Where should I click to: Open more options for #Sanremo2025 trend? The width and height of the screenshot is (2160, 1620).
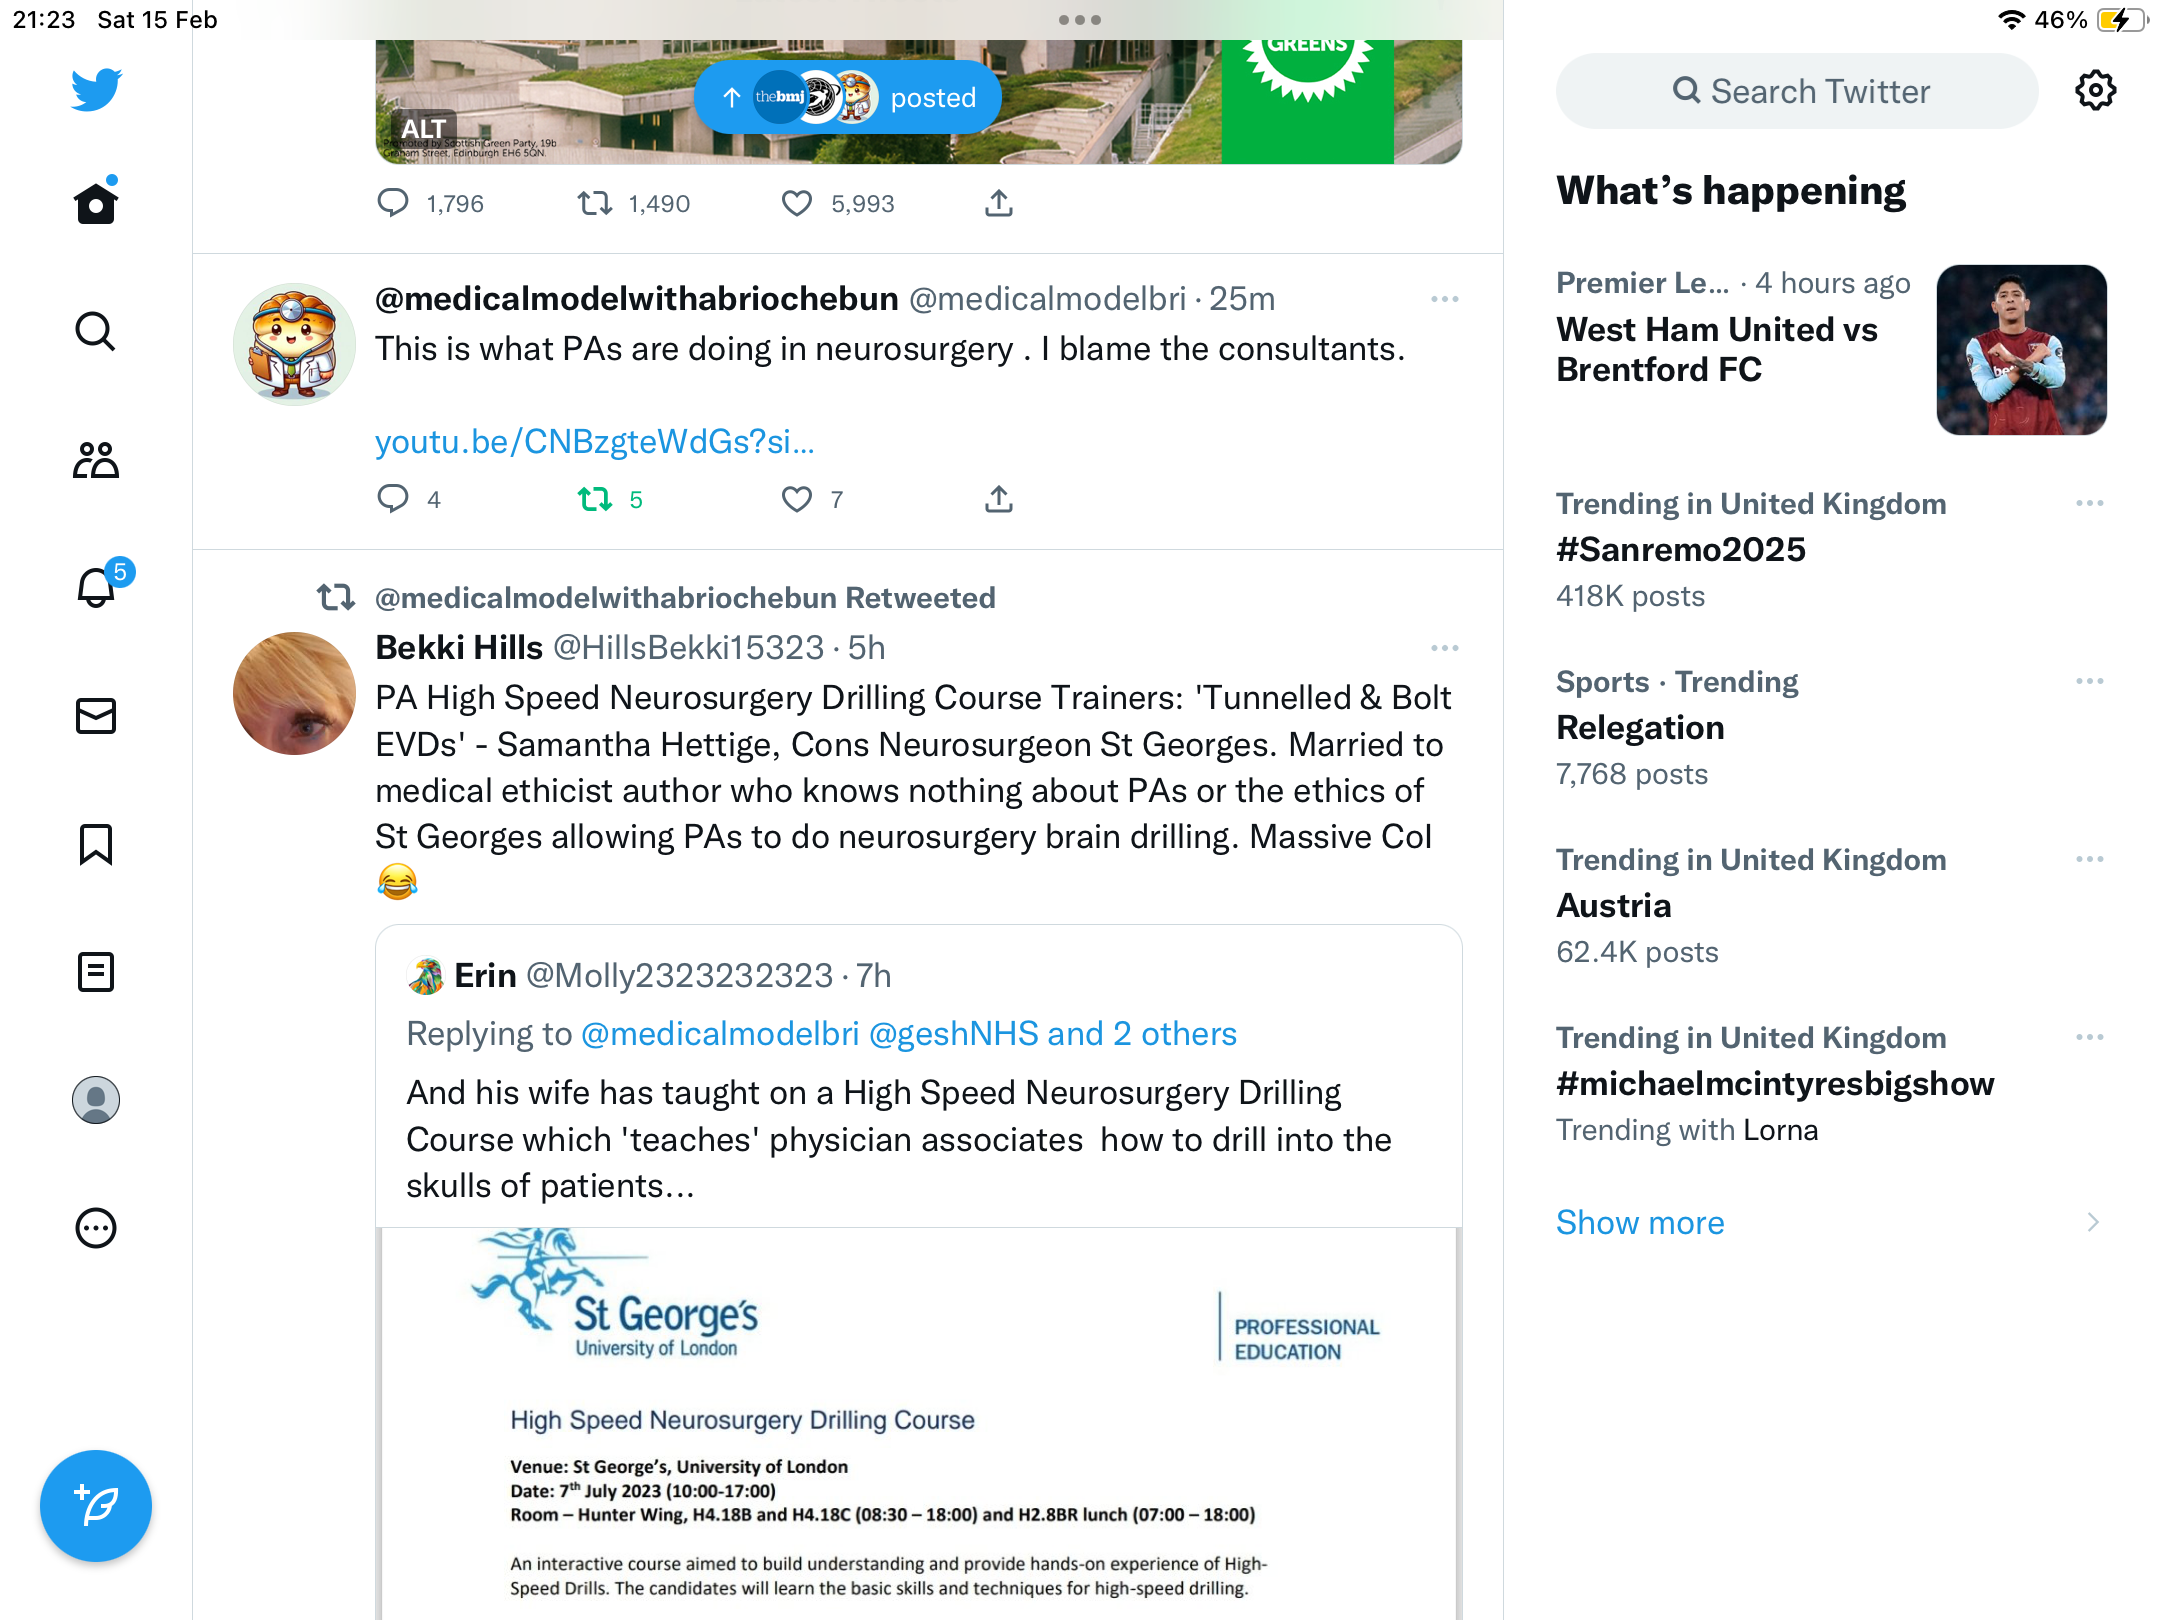(2090, 503)
